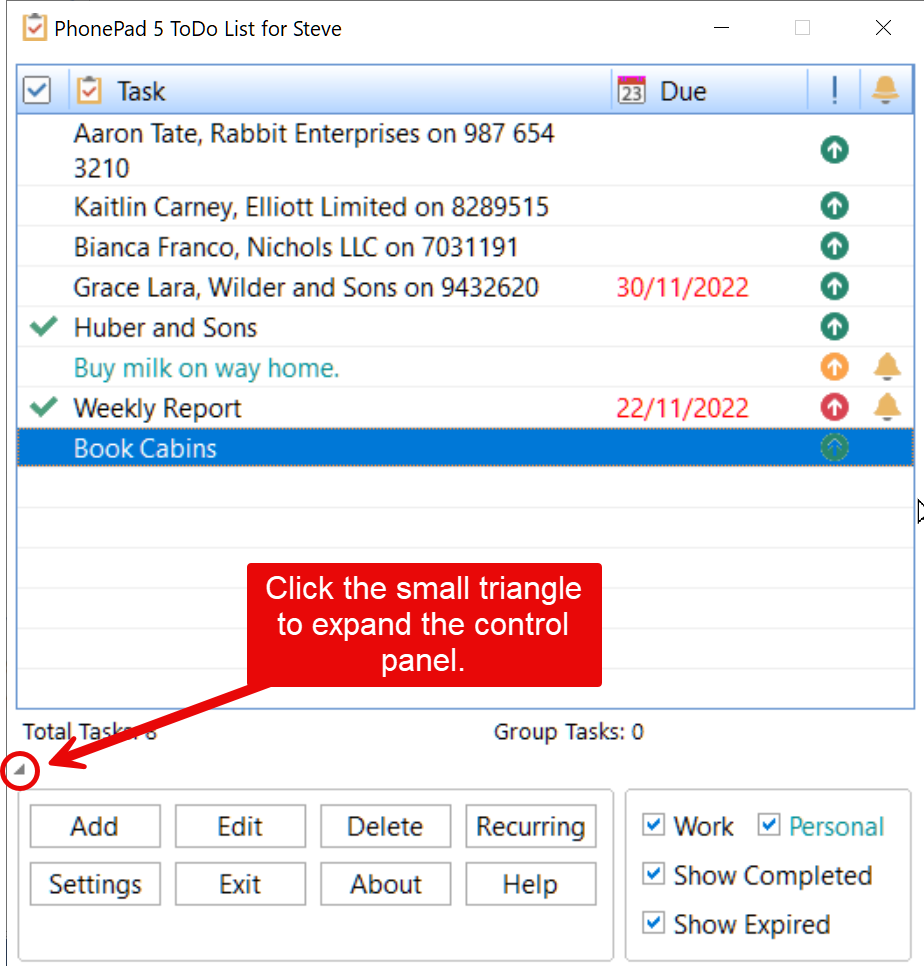Click the 22/11/2022 due date
The image size is (924, 966).
click(683, 408)
